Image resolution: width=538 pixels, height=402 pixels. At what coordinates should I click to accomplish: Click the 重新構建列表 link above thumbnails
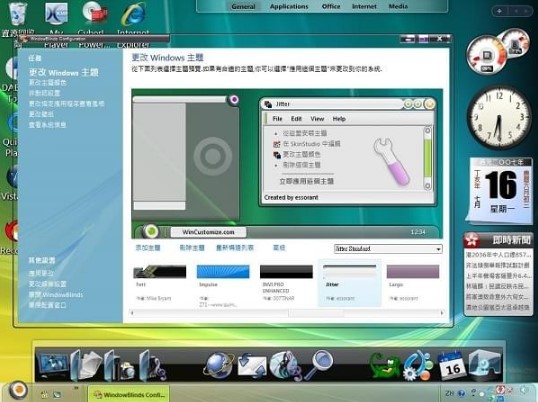click(235, 248)
